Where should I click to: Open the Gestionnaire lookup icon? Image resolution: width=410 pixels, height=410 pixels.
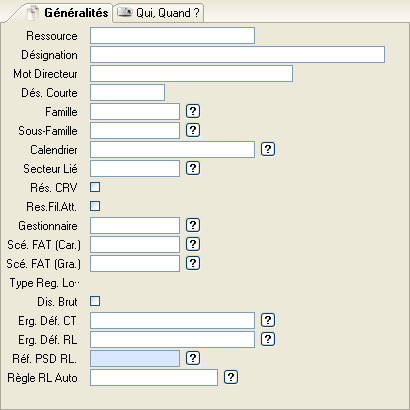click(x=193, y=225)
